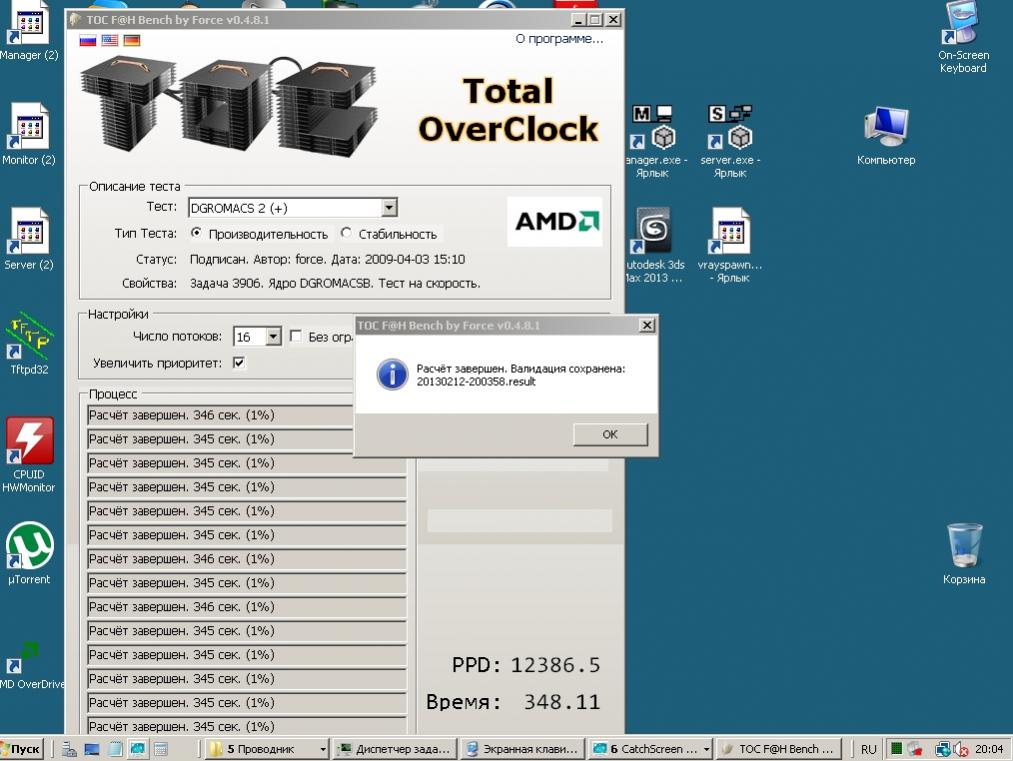Screen dimensions: 1013x761
Task: Click the Время value 348.11
Action: click(x=561, y=702)
